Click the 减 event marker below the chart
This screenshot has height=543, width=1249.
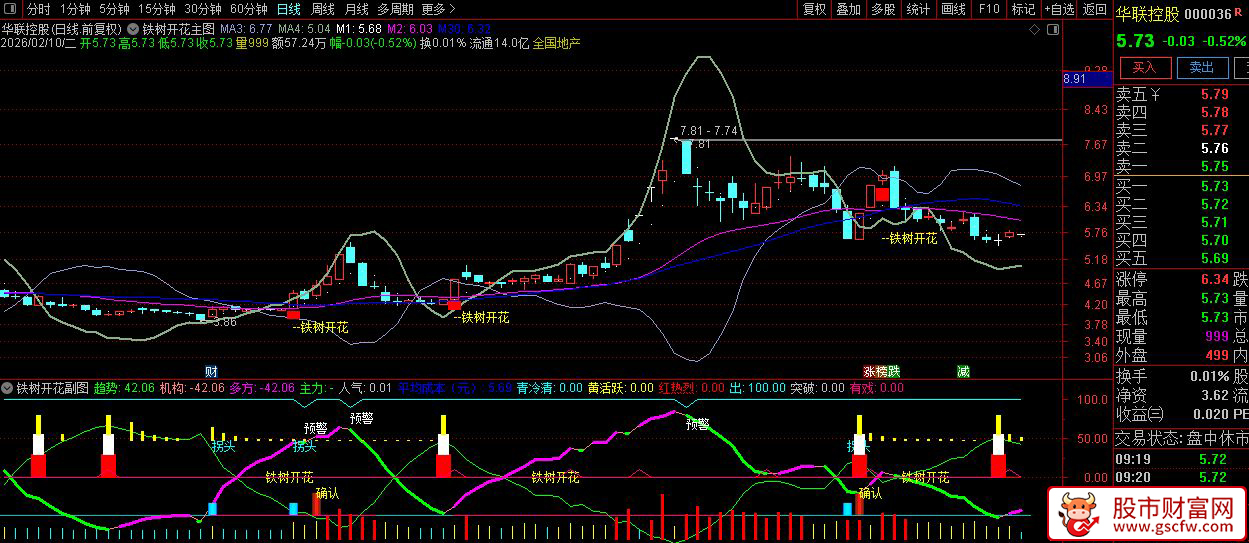(963, 371)
